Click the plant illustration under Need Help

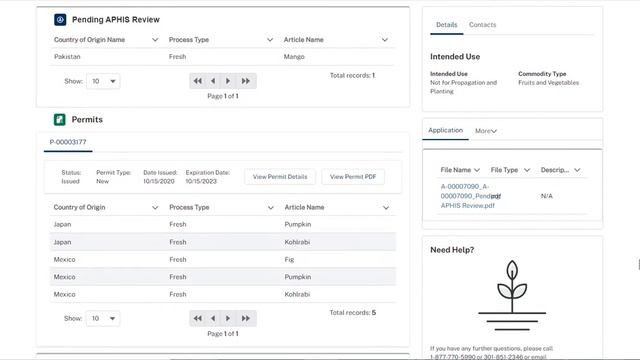(x=512, y=295)
